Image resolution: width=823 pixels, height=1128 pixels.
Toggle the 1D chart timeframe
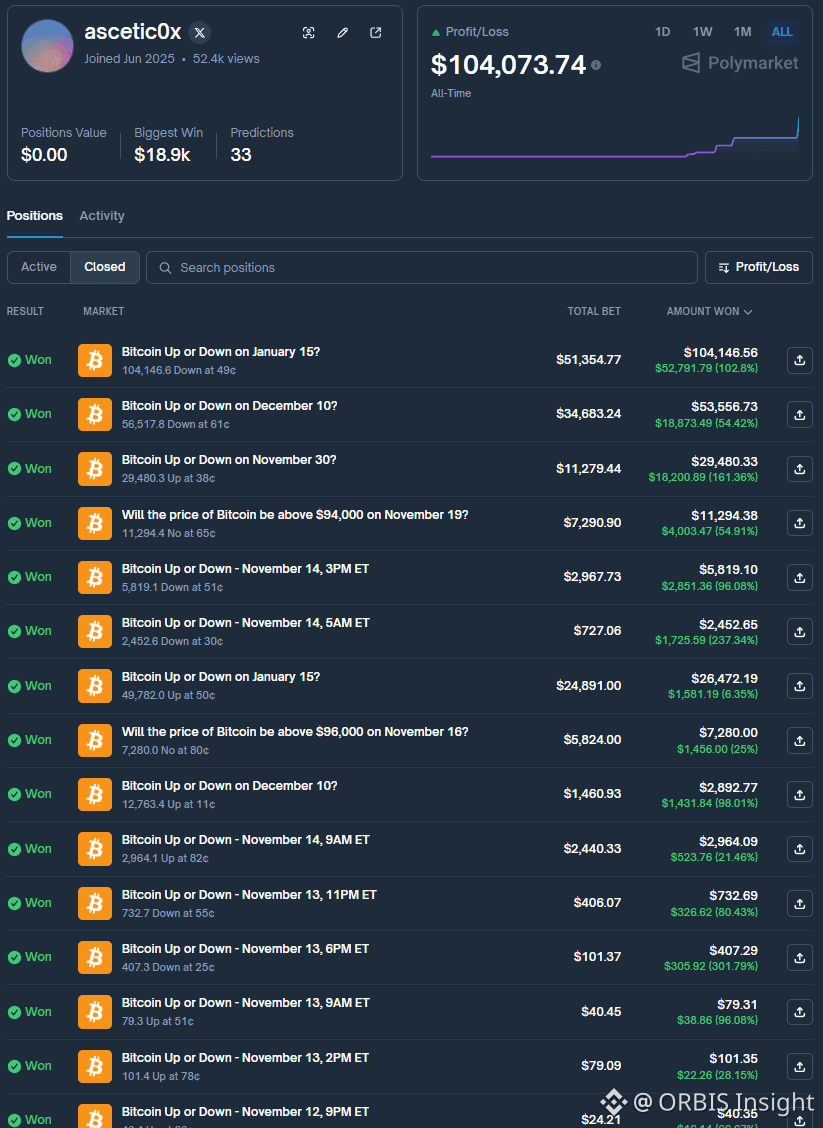pos(662,31)
